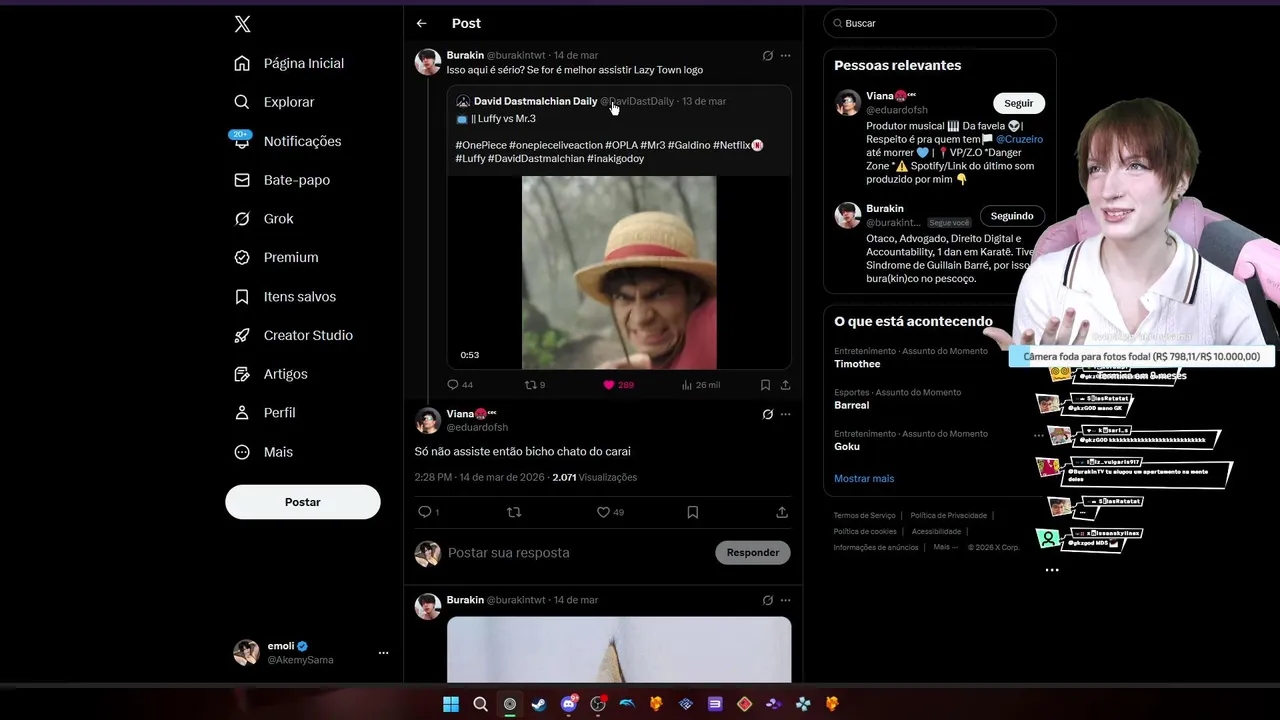Open David Dastmalchian Daily quoted profile
Screen dimensions: 1280x720
coord(535,101)
